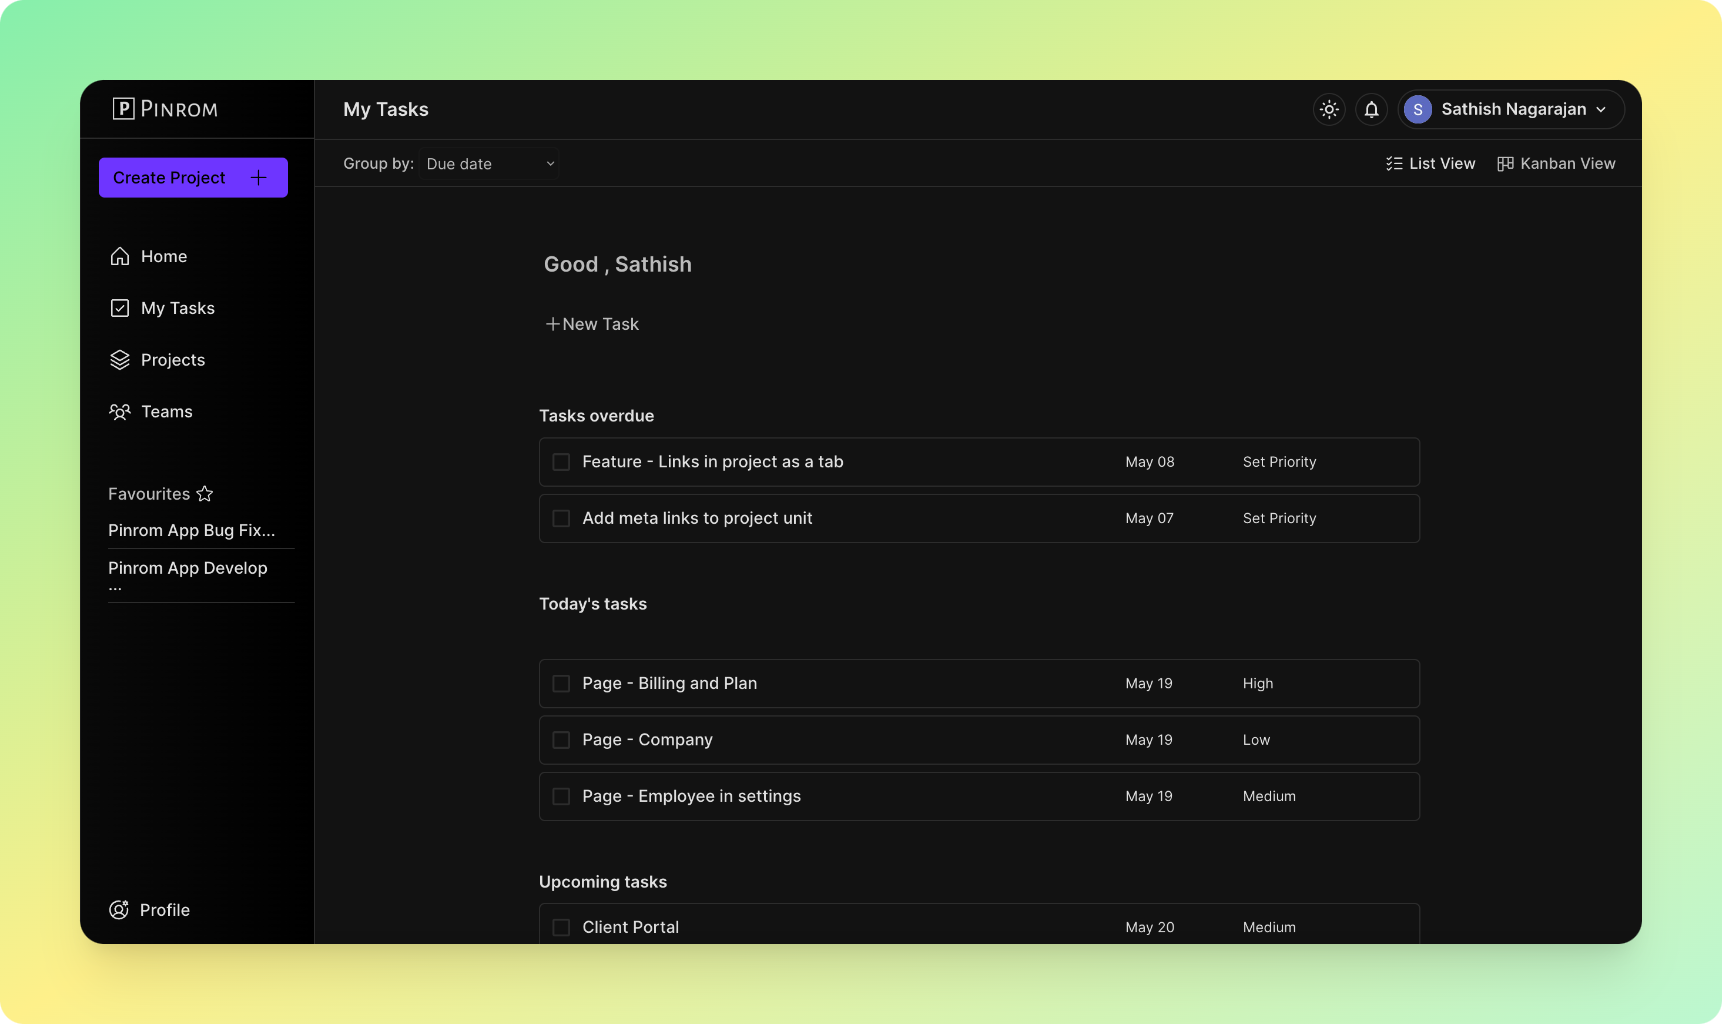Set Priority for Feature - Links task
The height and width of the screenshot is (1024, 1722).
coord(1279,462)
